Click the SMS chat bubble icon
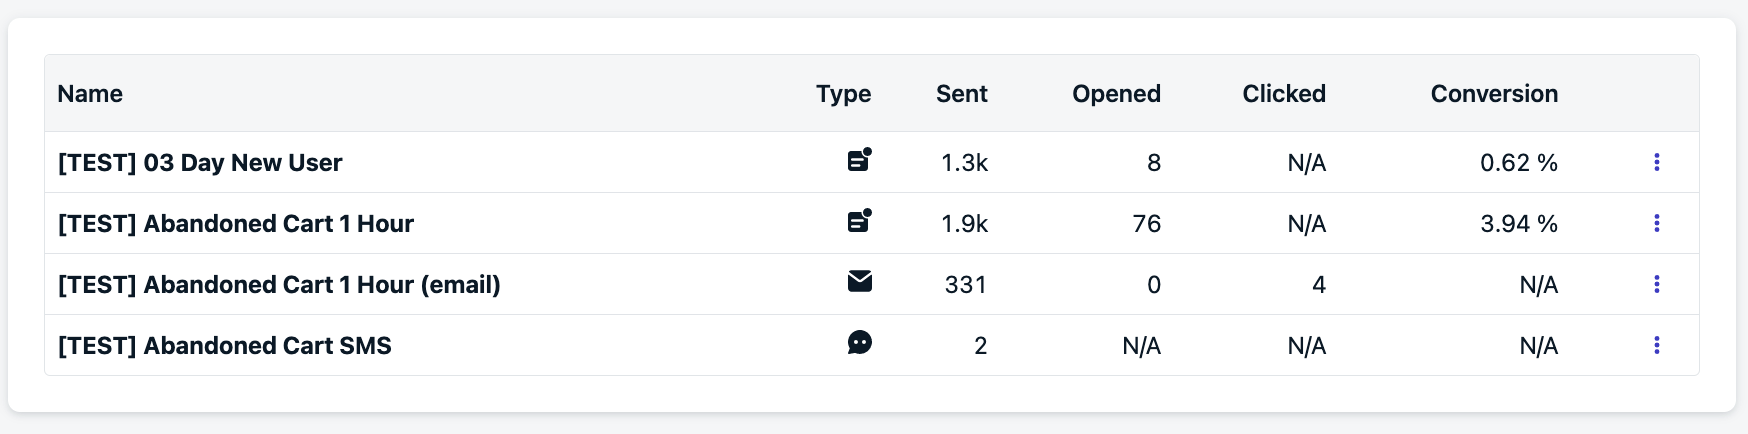1748x434 pixels. click(x=860, y=343)
